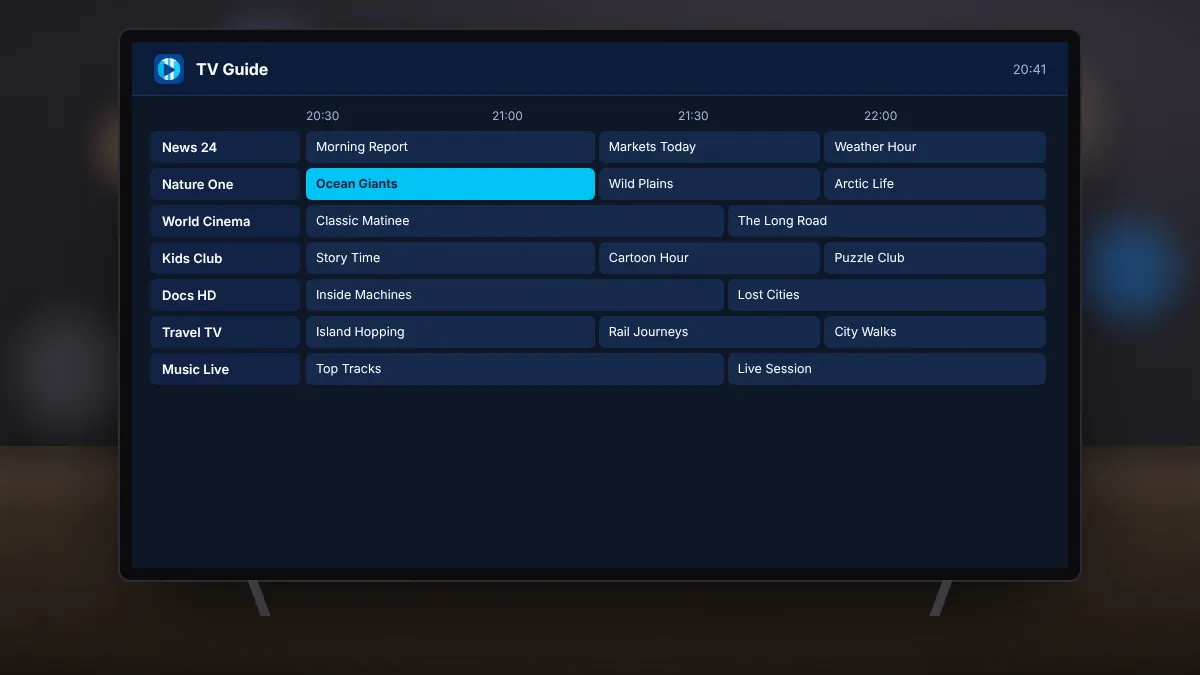Click the 20:30 time column header
Screen dimensions: 1200x675
(x=322, y=116)
